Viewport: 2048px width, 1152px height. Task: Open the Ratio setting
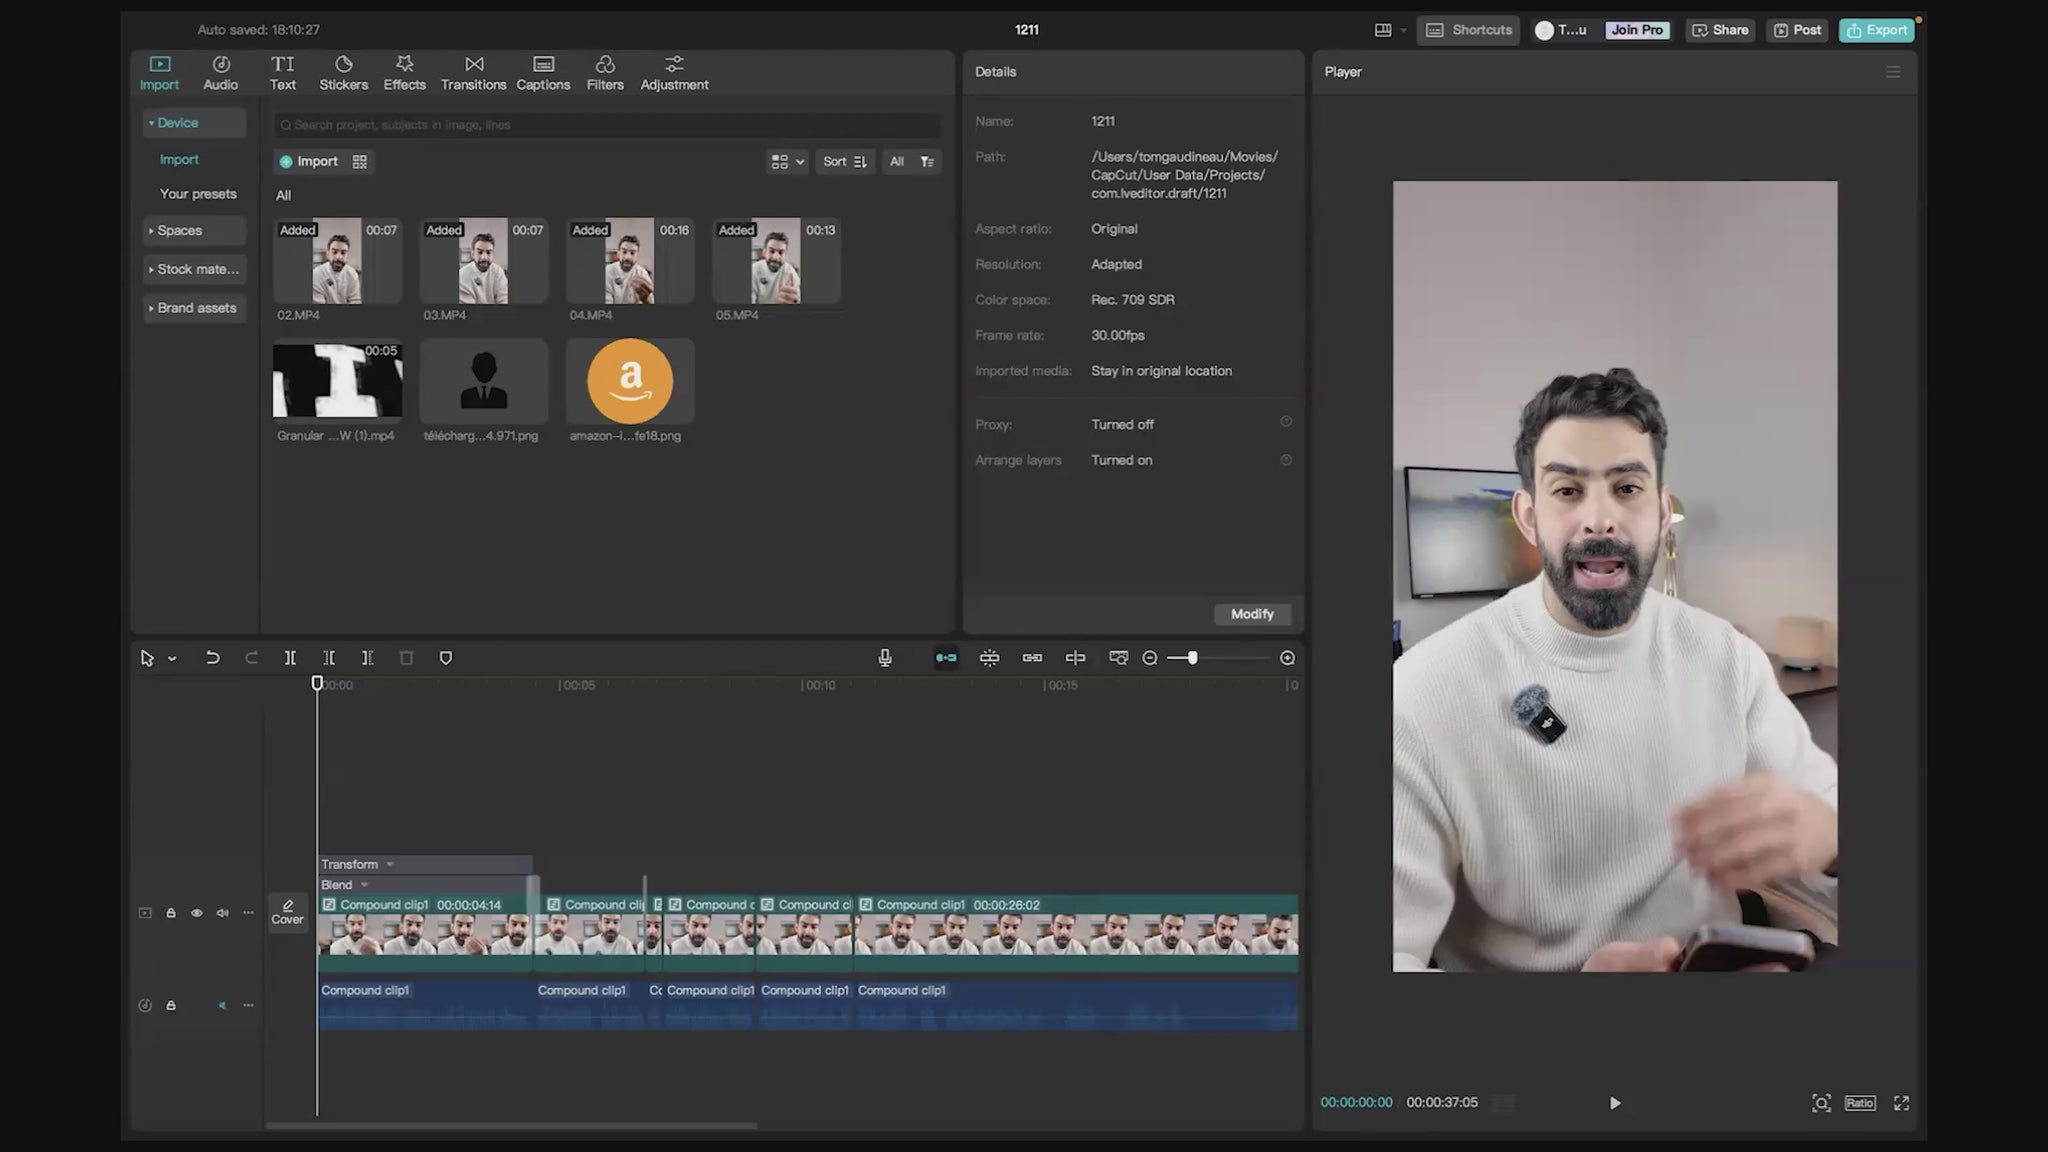1859,1103
